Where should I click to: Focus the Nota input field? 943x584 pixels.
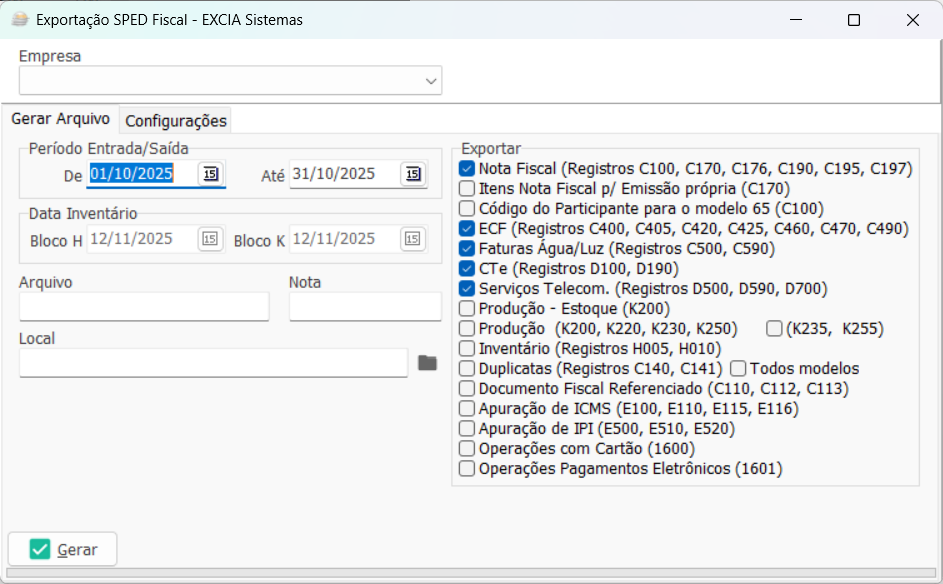coord(365,306)
